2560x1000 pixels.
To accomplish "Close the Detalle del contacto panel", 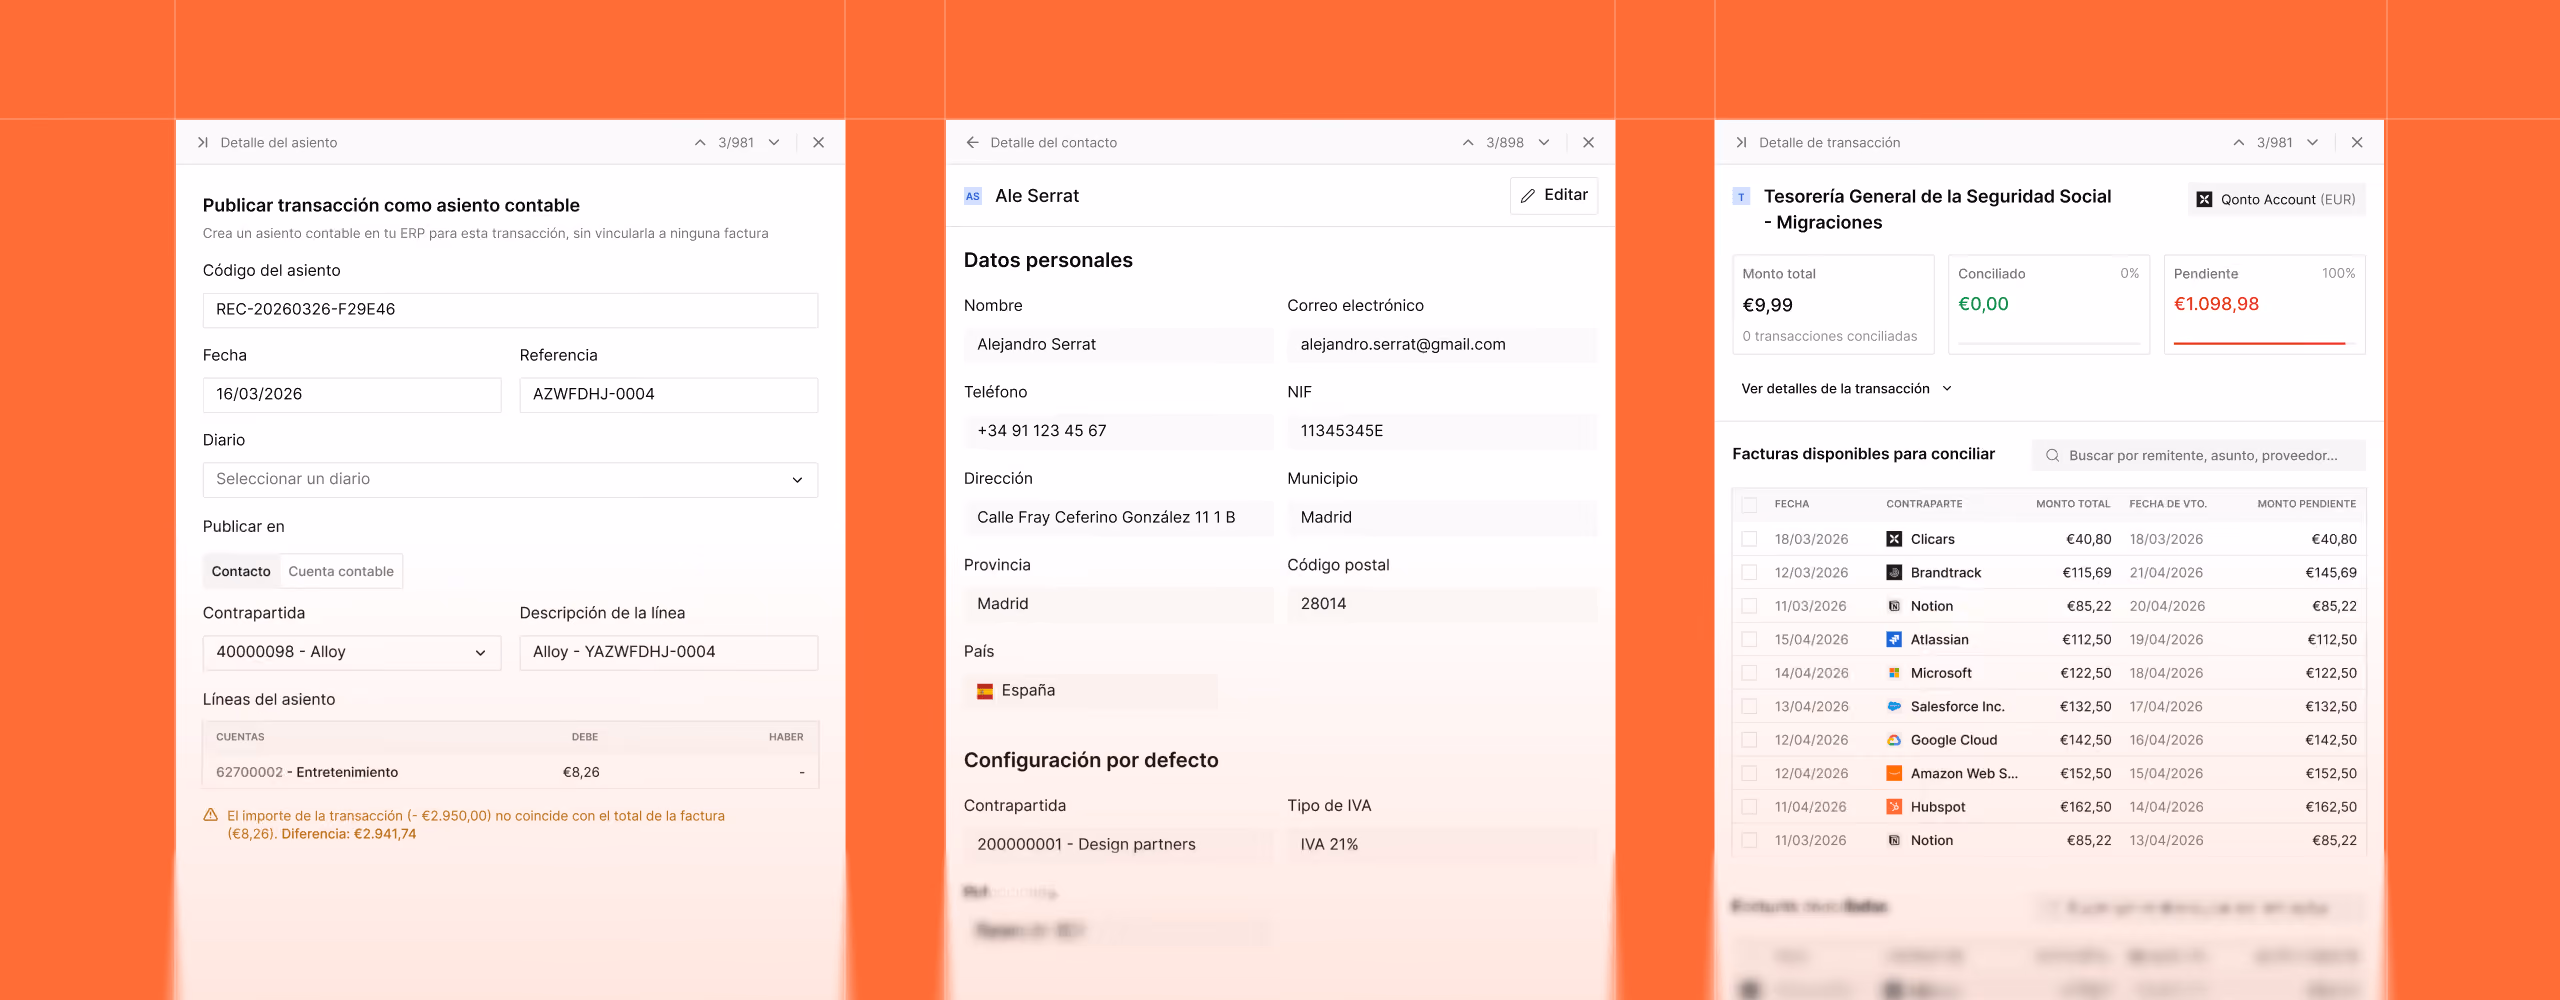I will pyautogui.click(x=1589, y=143).
